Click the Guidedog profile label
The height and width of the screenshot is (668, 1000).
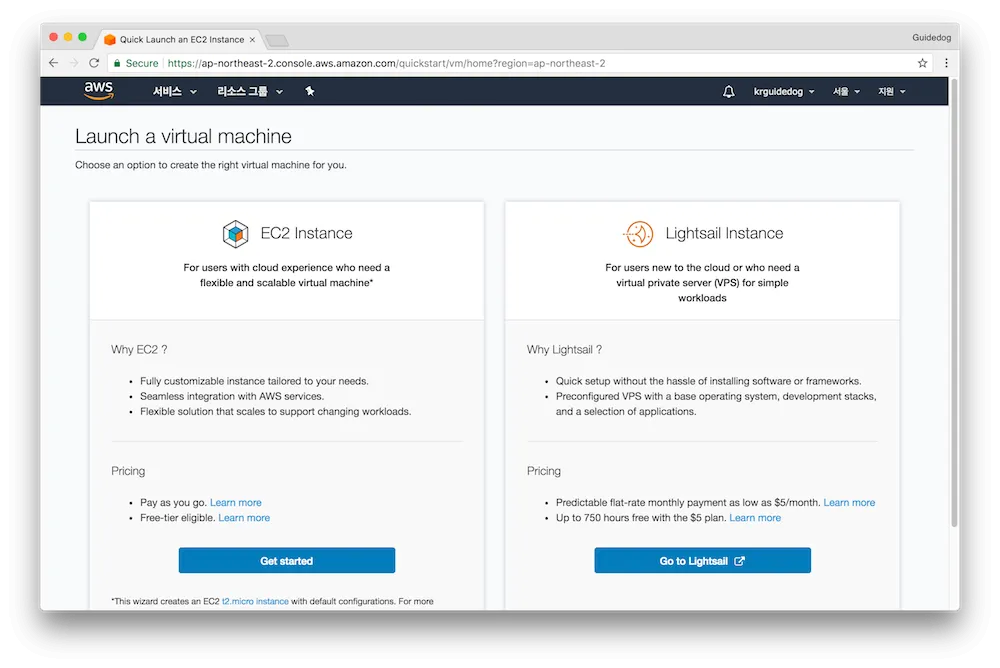[x=931, y=38]
